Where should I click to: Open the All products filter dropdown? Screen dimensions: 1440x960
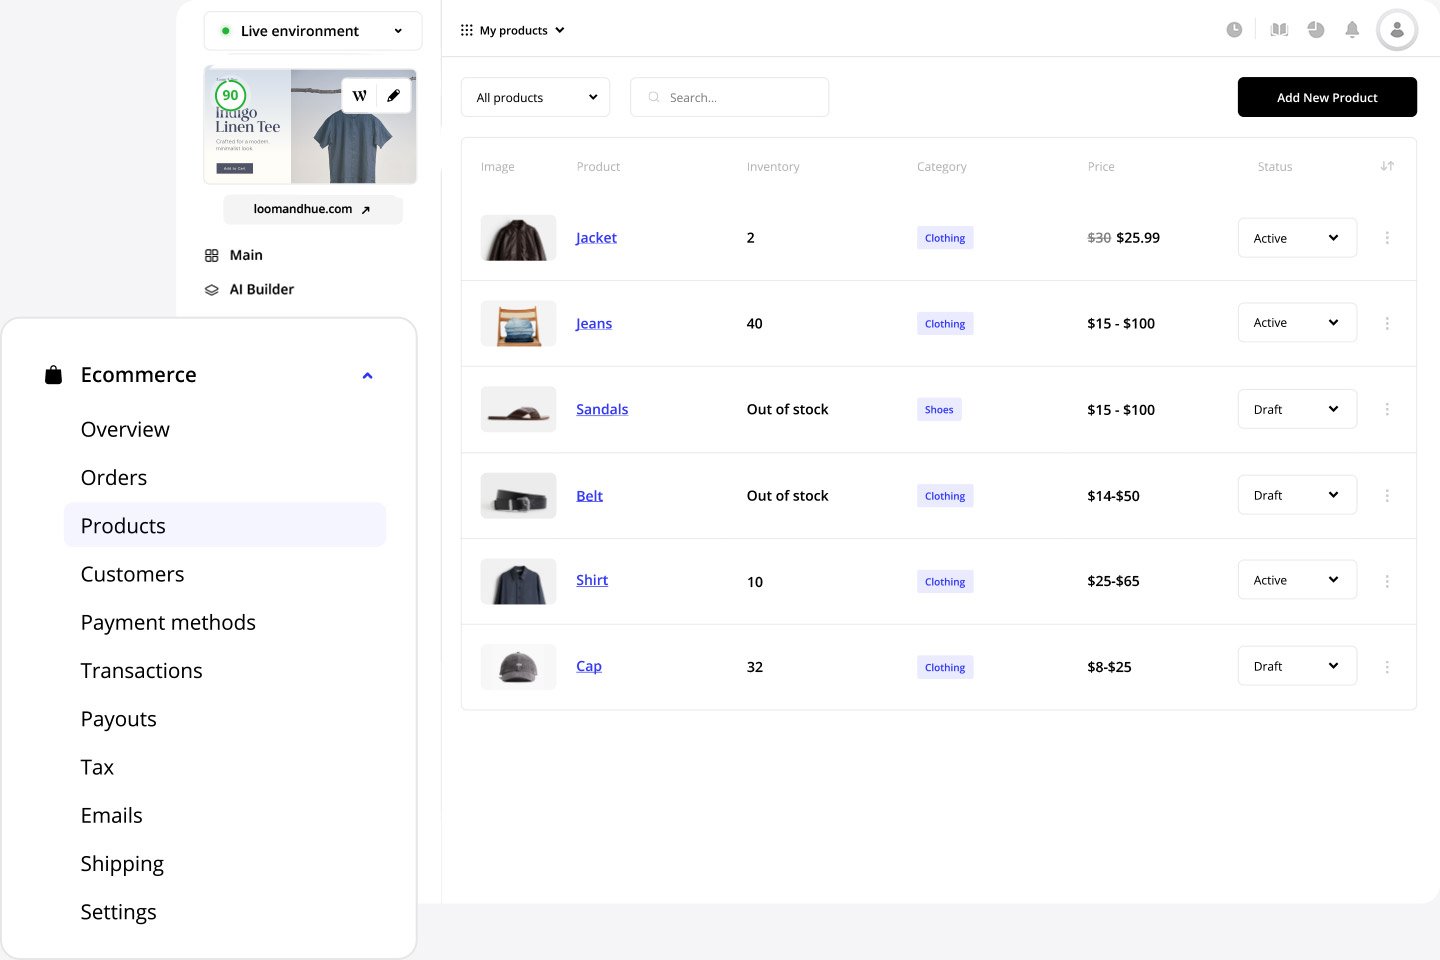(x=535, y=97)
